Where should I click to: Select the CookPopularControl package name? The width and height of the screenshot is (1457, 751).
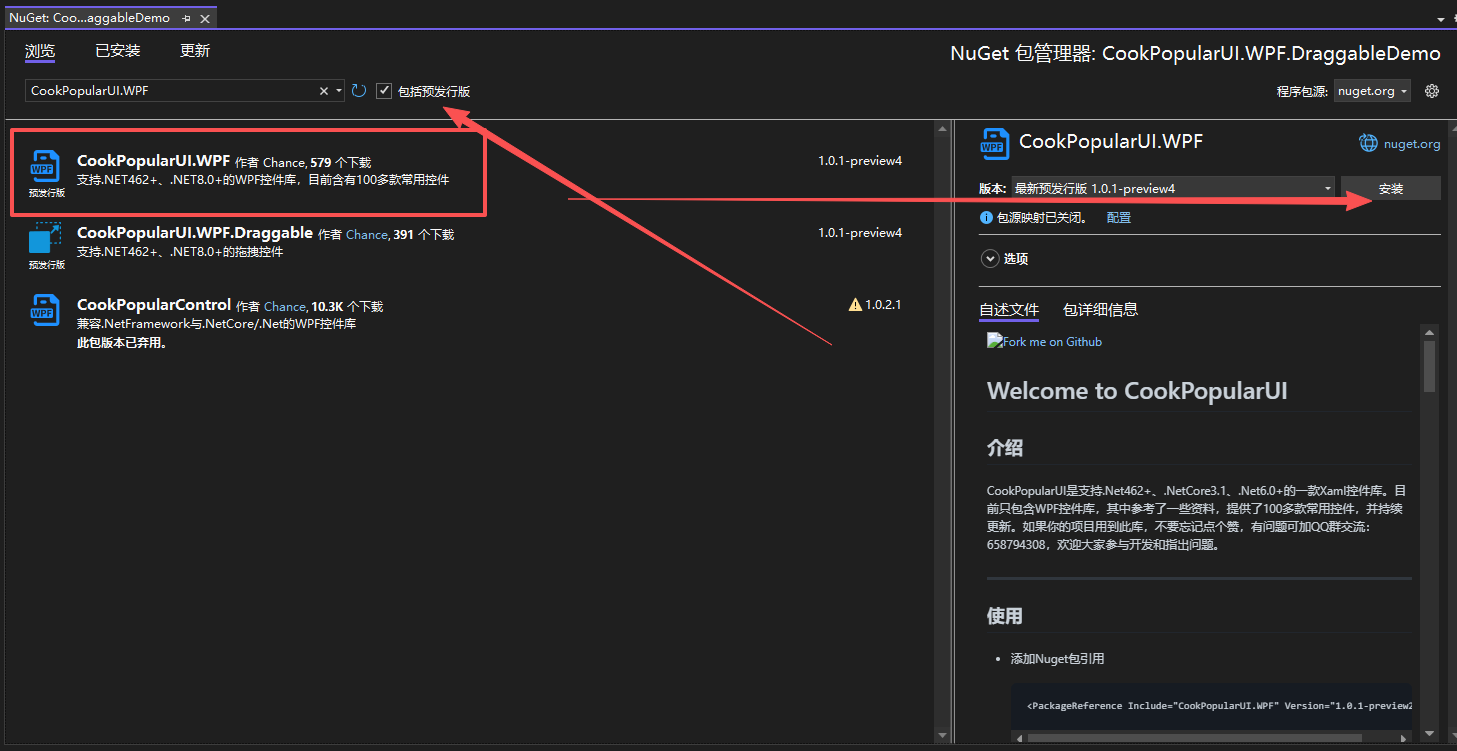point(154,304)
